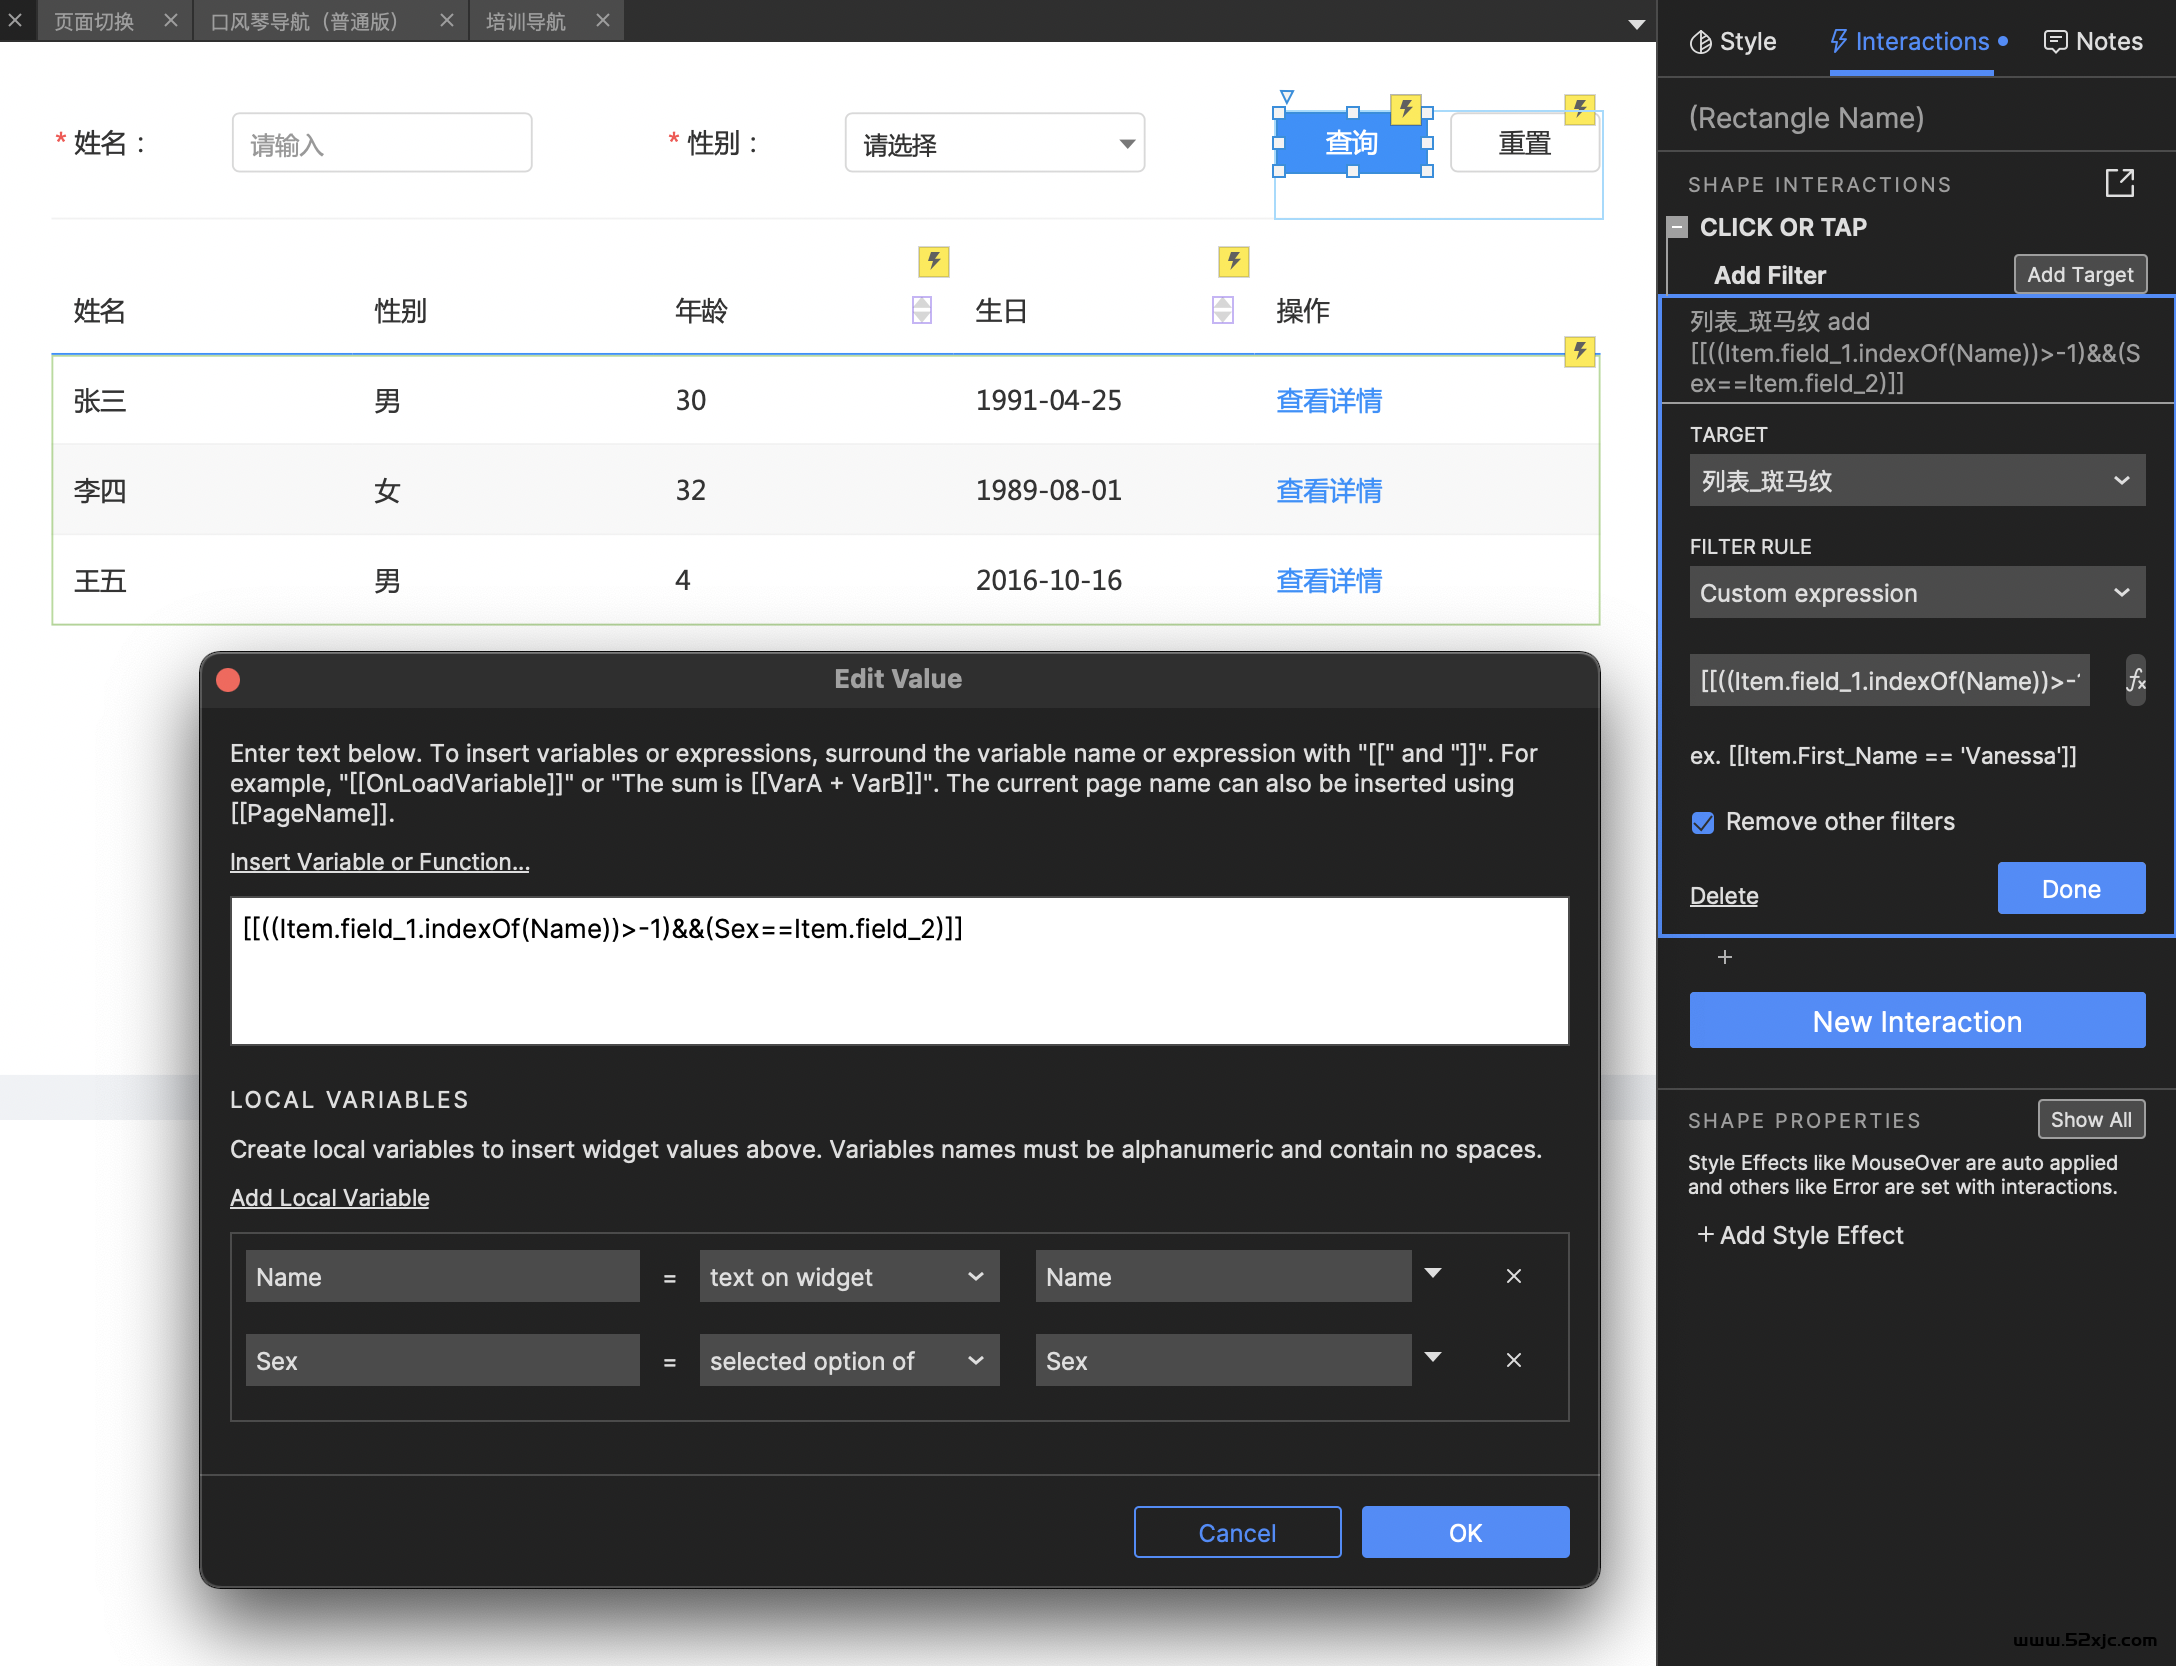
Task: Open the shape interactions popout icon
Action: [2119, 183]
